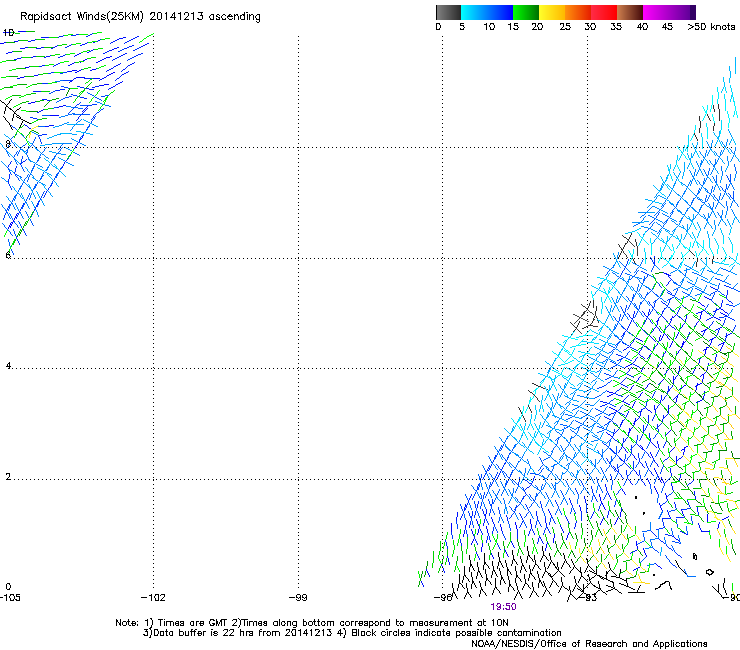Image resolution: width=740 pixels, height=650 pixels.
Task: Select the gray 0-5 knots color segment
Action: click(x=448, y=12)
